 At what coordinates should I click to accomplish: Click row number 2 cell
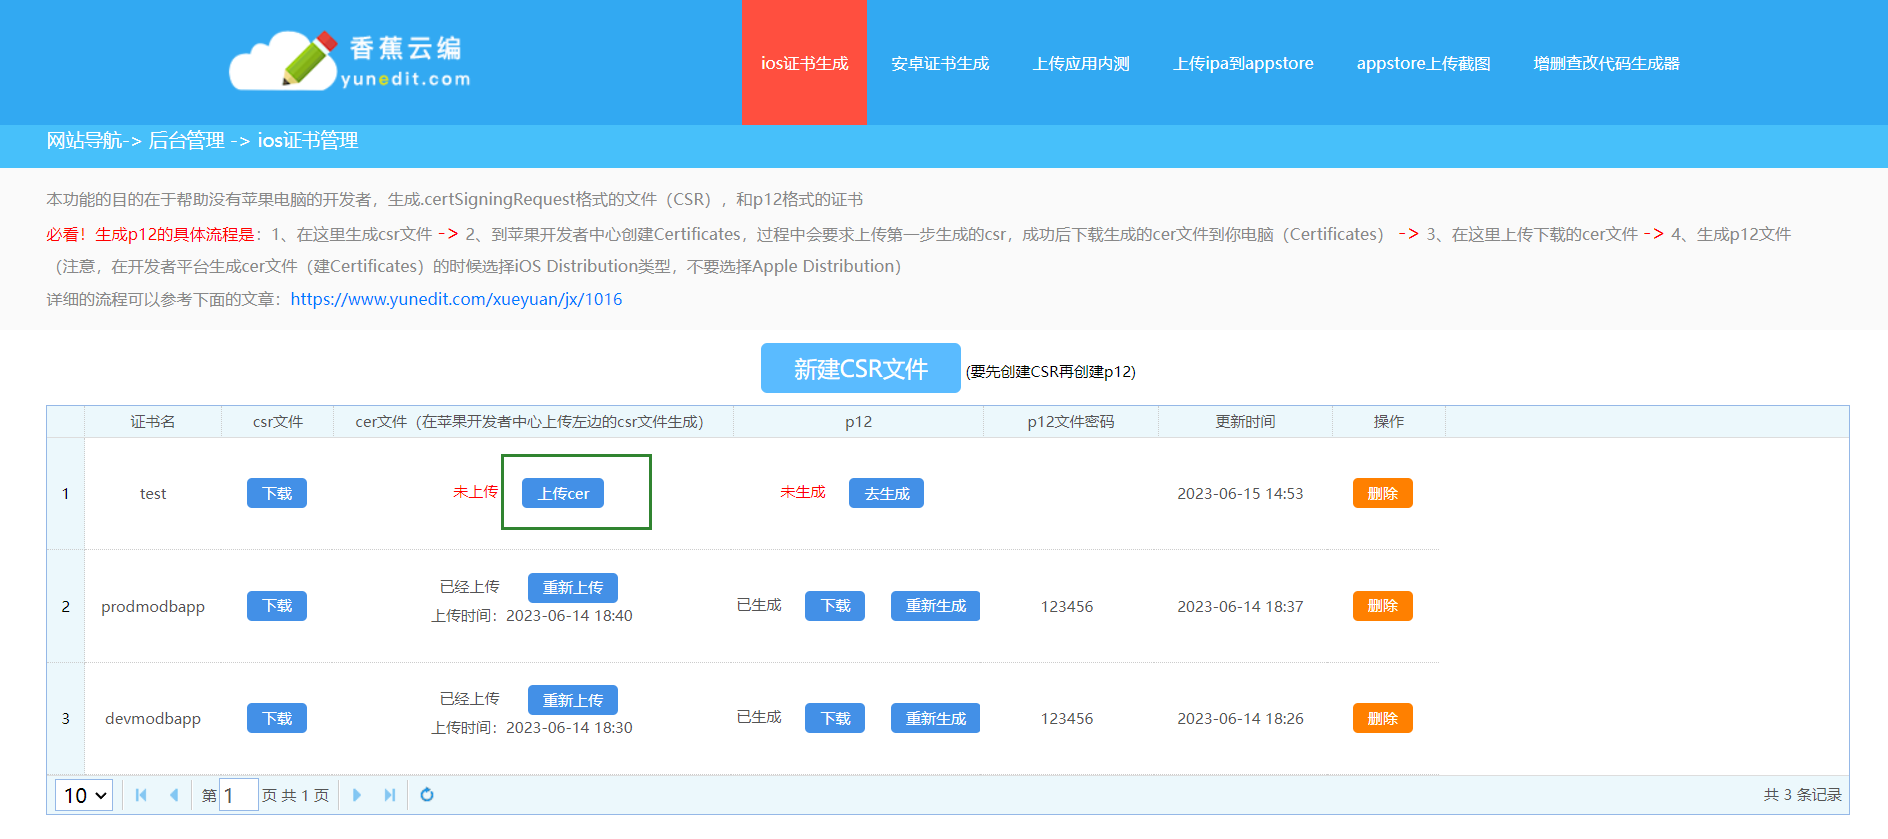66,606
